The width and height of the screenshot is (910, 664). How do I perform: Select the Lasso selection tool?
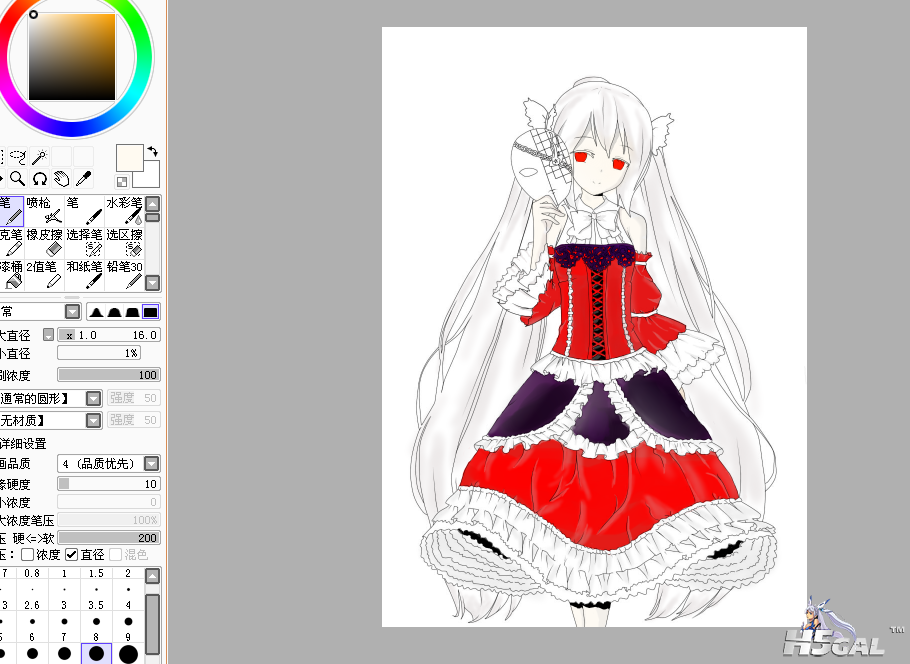[x=18, y=156]
